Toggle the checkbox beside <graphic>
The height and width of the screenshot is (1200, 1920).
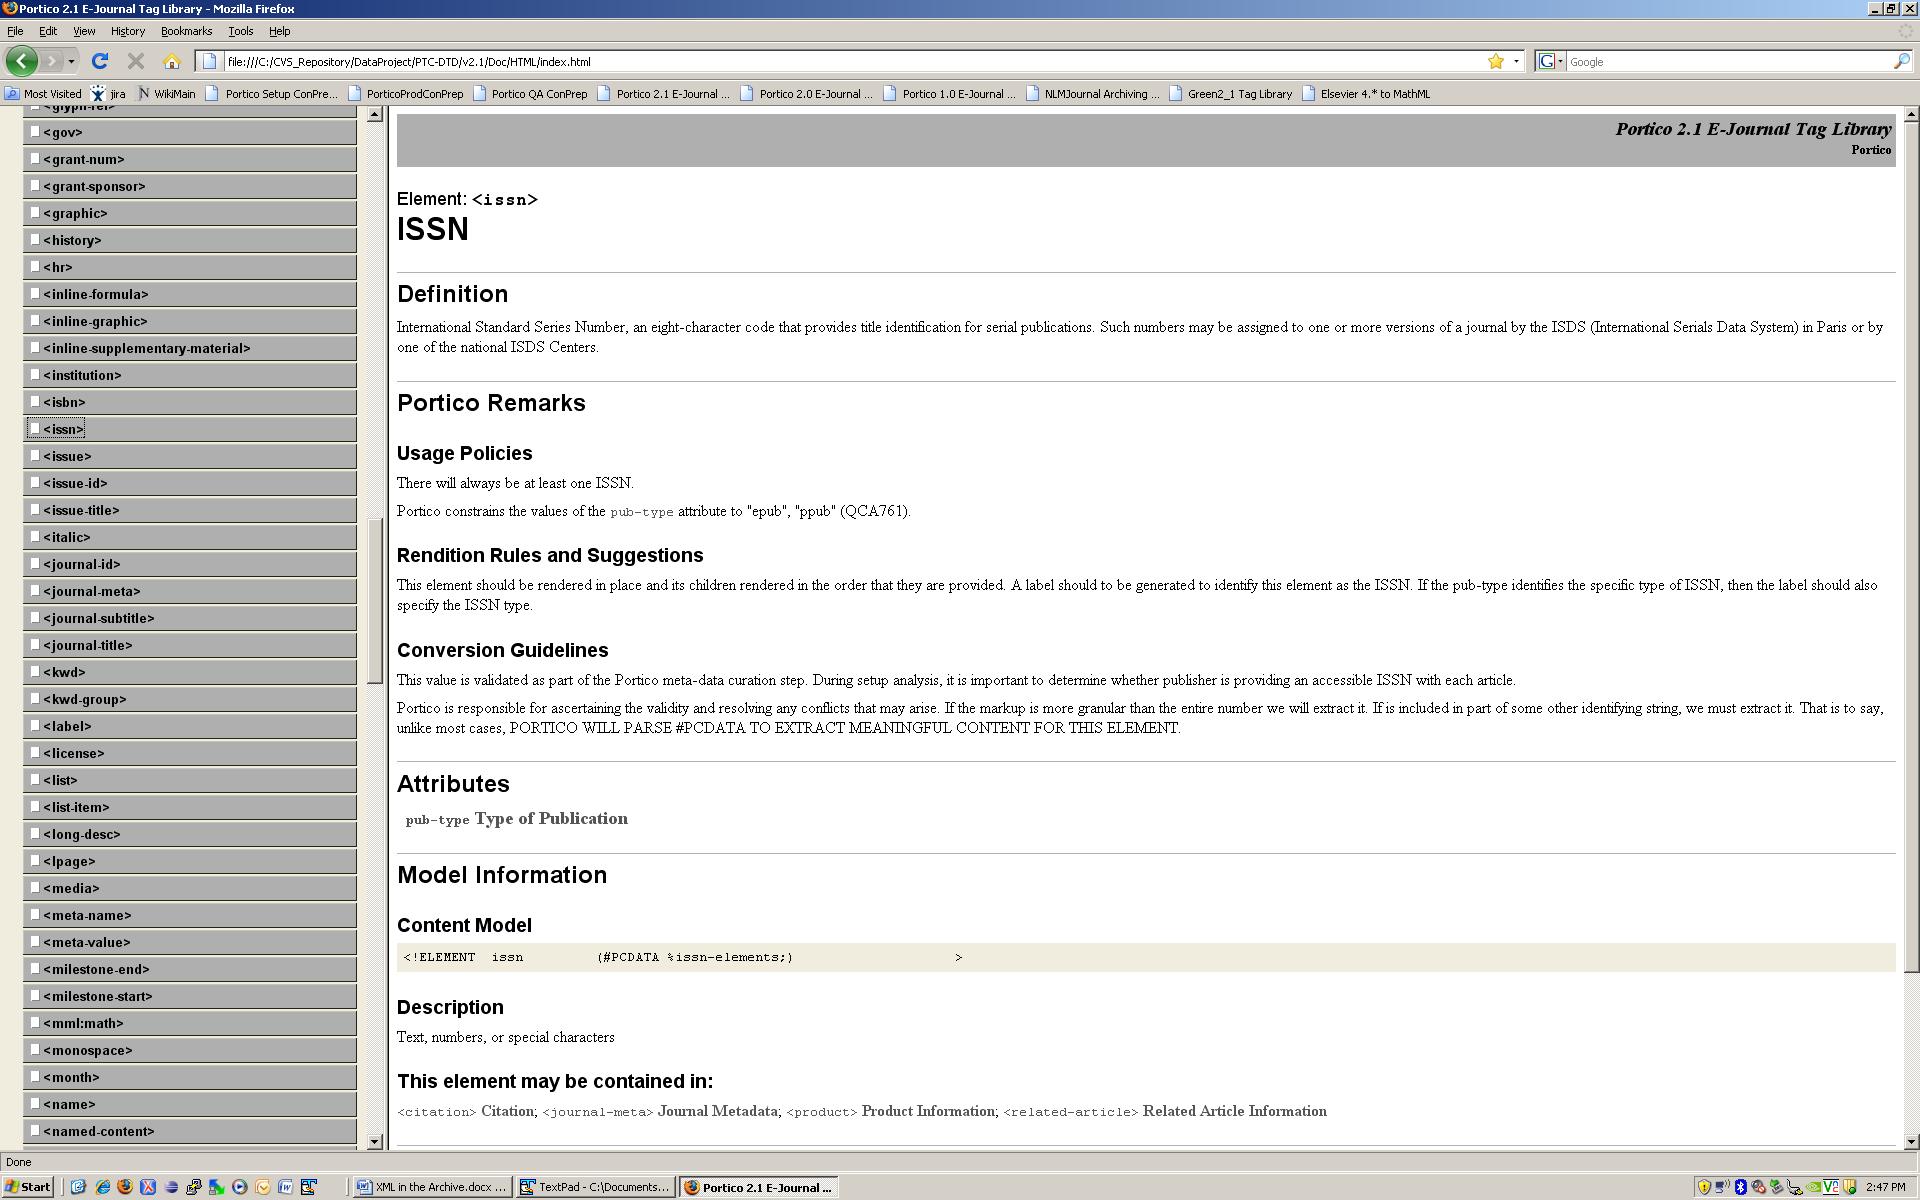tap(35, 212)
